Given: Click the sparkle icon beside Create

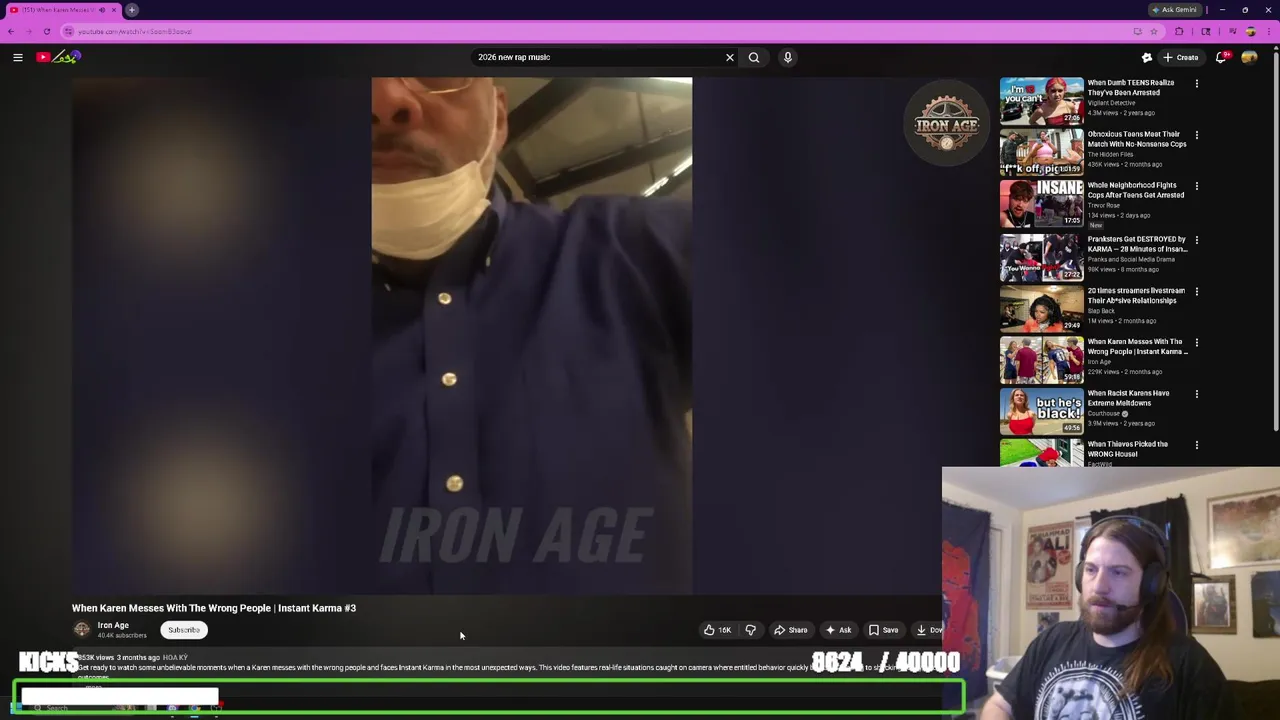Looking at the screenshot, I should pos(1147,57).
